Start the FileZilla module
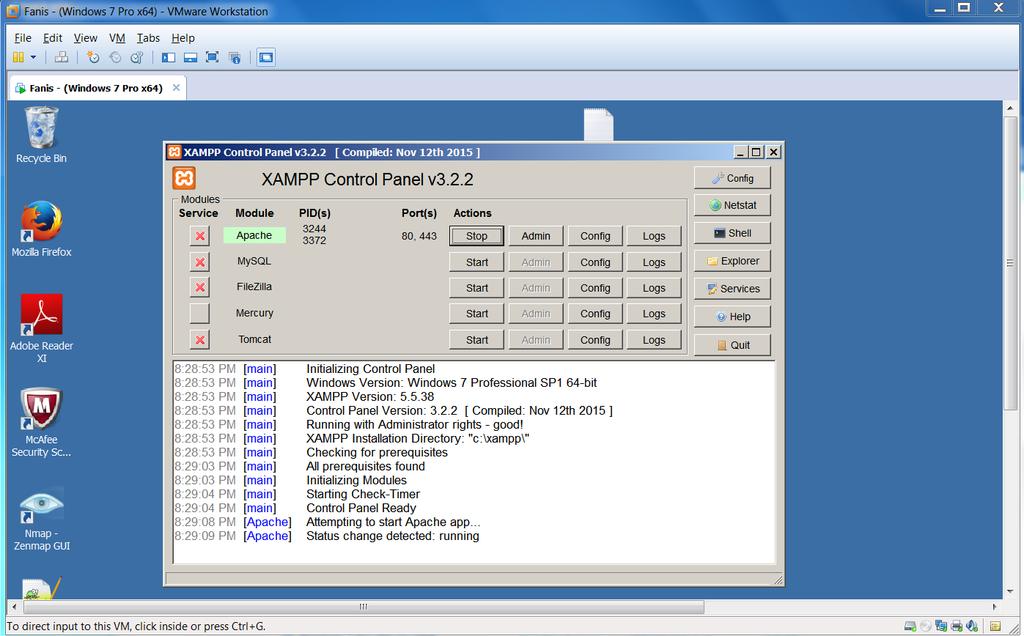1024x636 pixels. 477,288
